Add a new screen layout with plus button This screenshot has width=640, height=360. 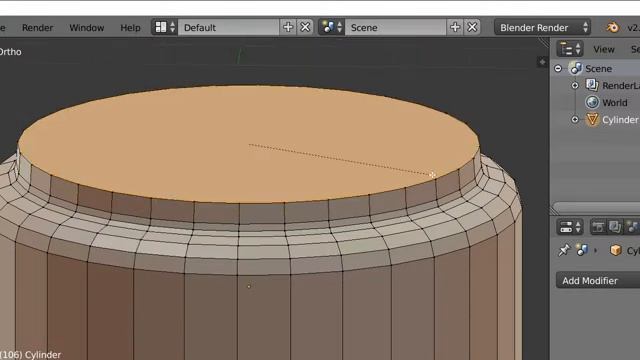click(x=288, y=27)
